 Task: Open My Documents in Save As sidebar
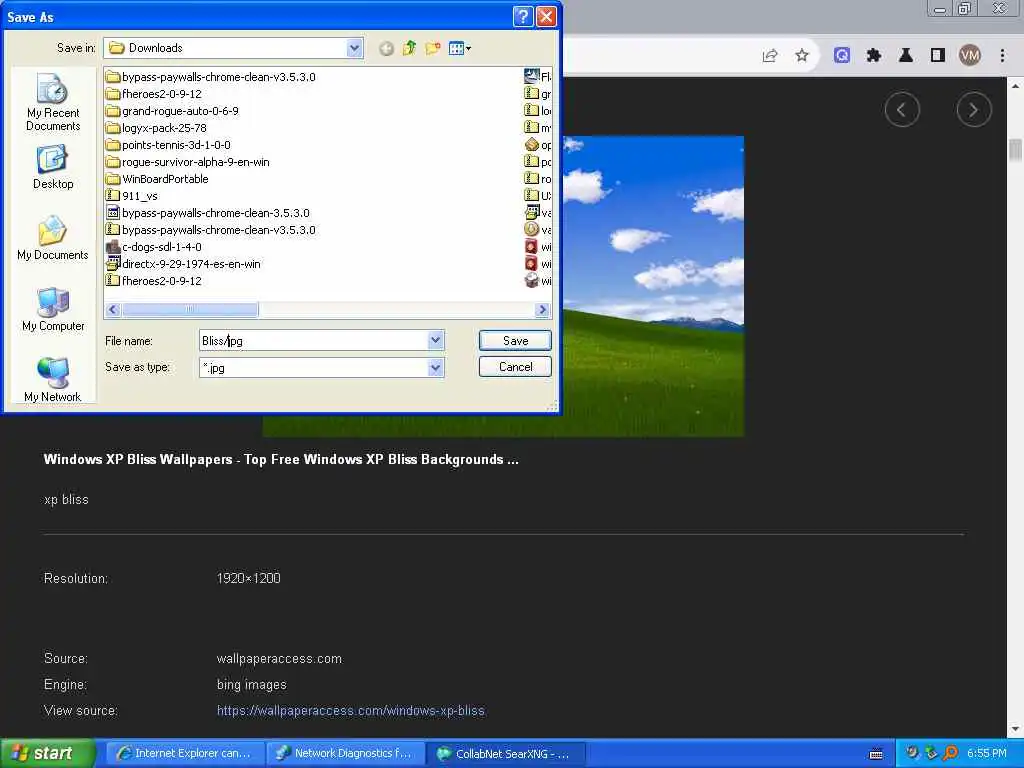53,238
